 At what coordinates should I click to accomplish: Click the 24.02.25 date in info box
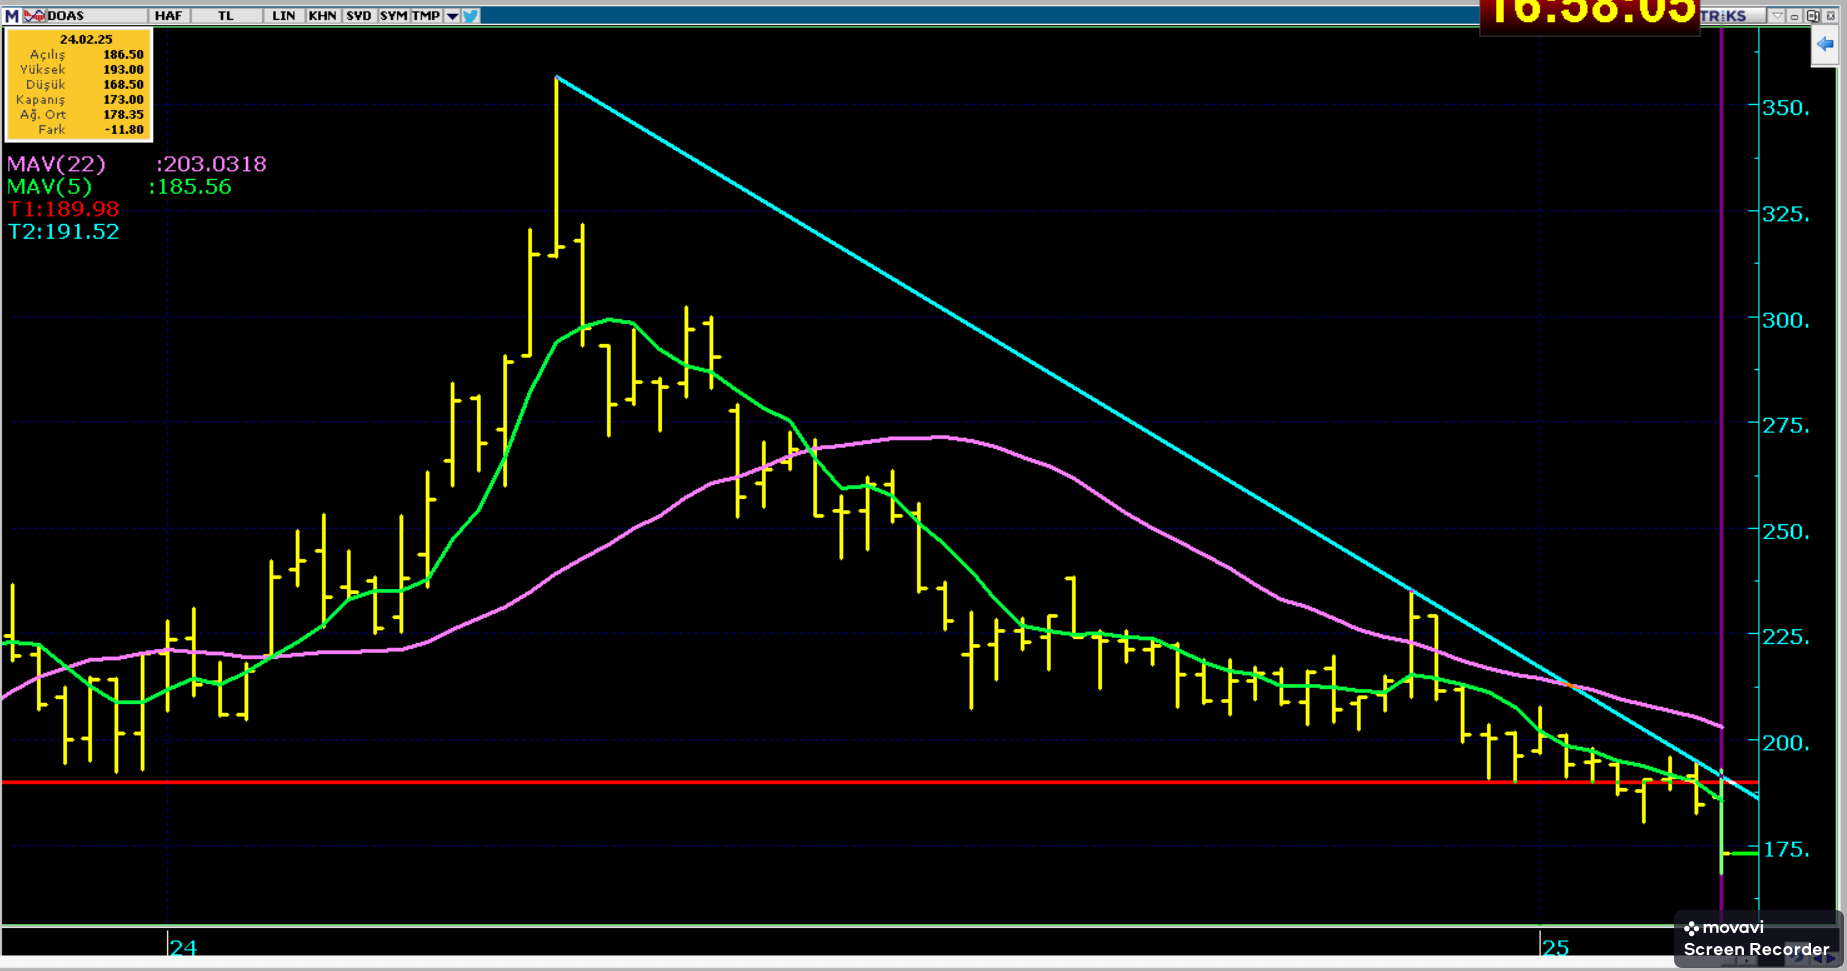(86, 40)
